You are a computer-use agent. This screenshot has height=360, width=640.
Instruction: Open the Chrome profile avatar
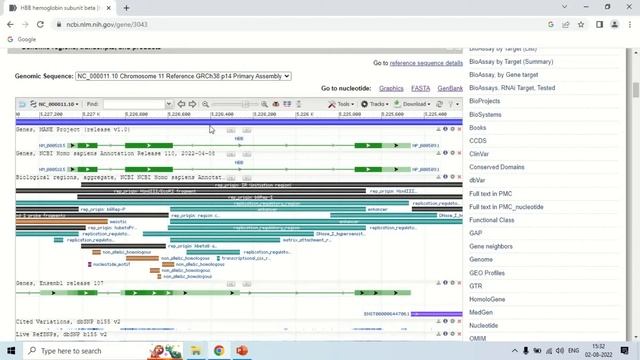[x=614, y=24]
